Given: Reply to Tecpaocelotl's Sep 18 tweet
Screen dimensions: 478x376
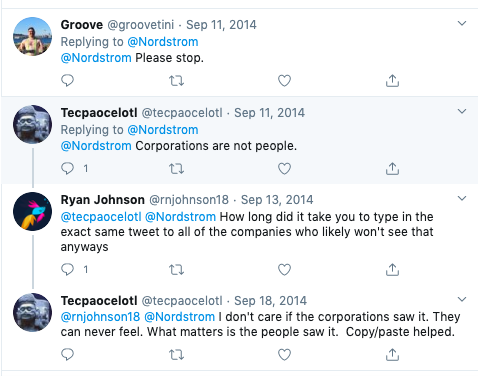Looking at the screenshot, I should point(67,354).
